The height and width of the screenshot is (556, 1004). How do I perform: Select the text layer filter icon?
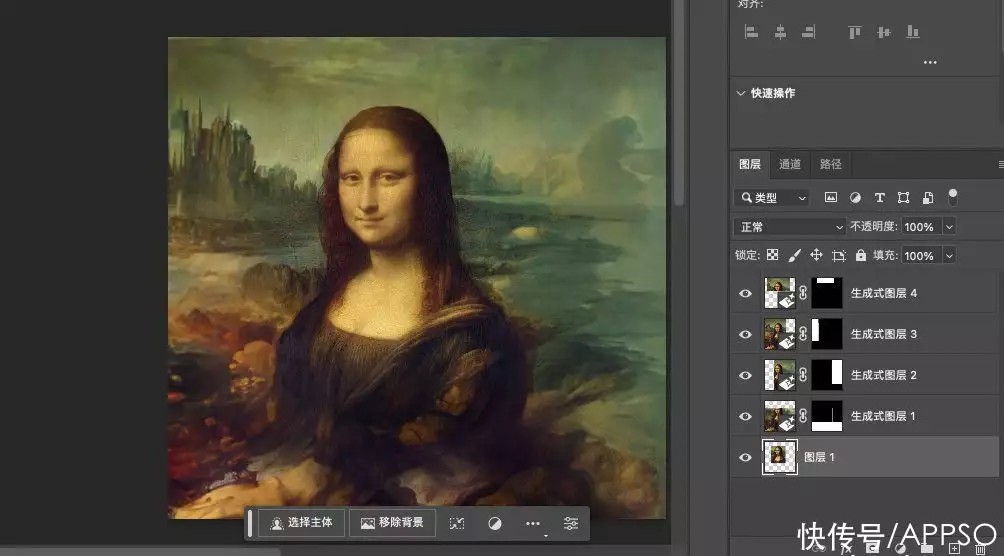879,198
